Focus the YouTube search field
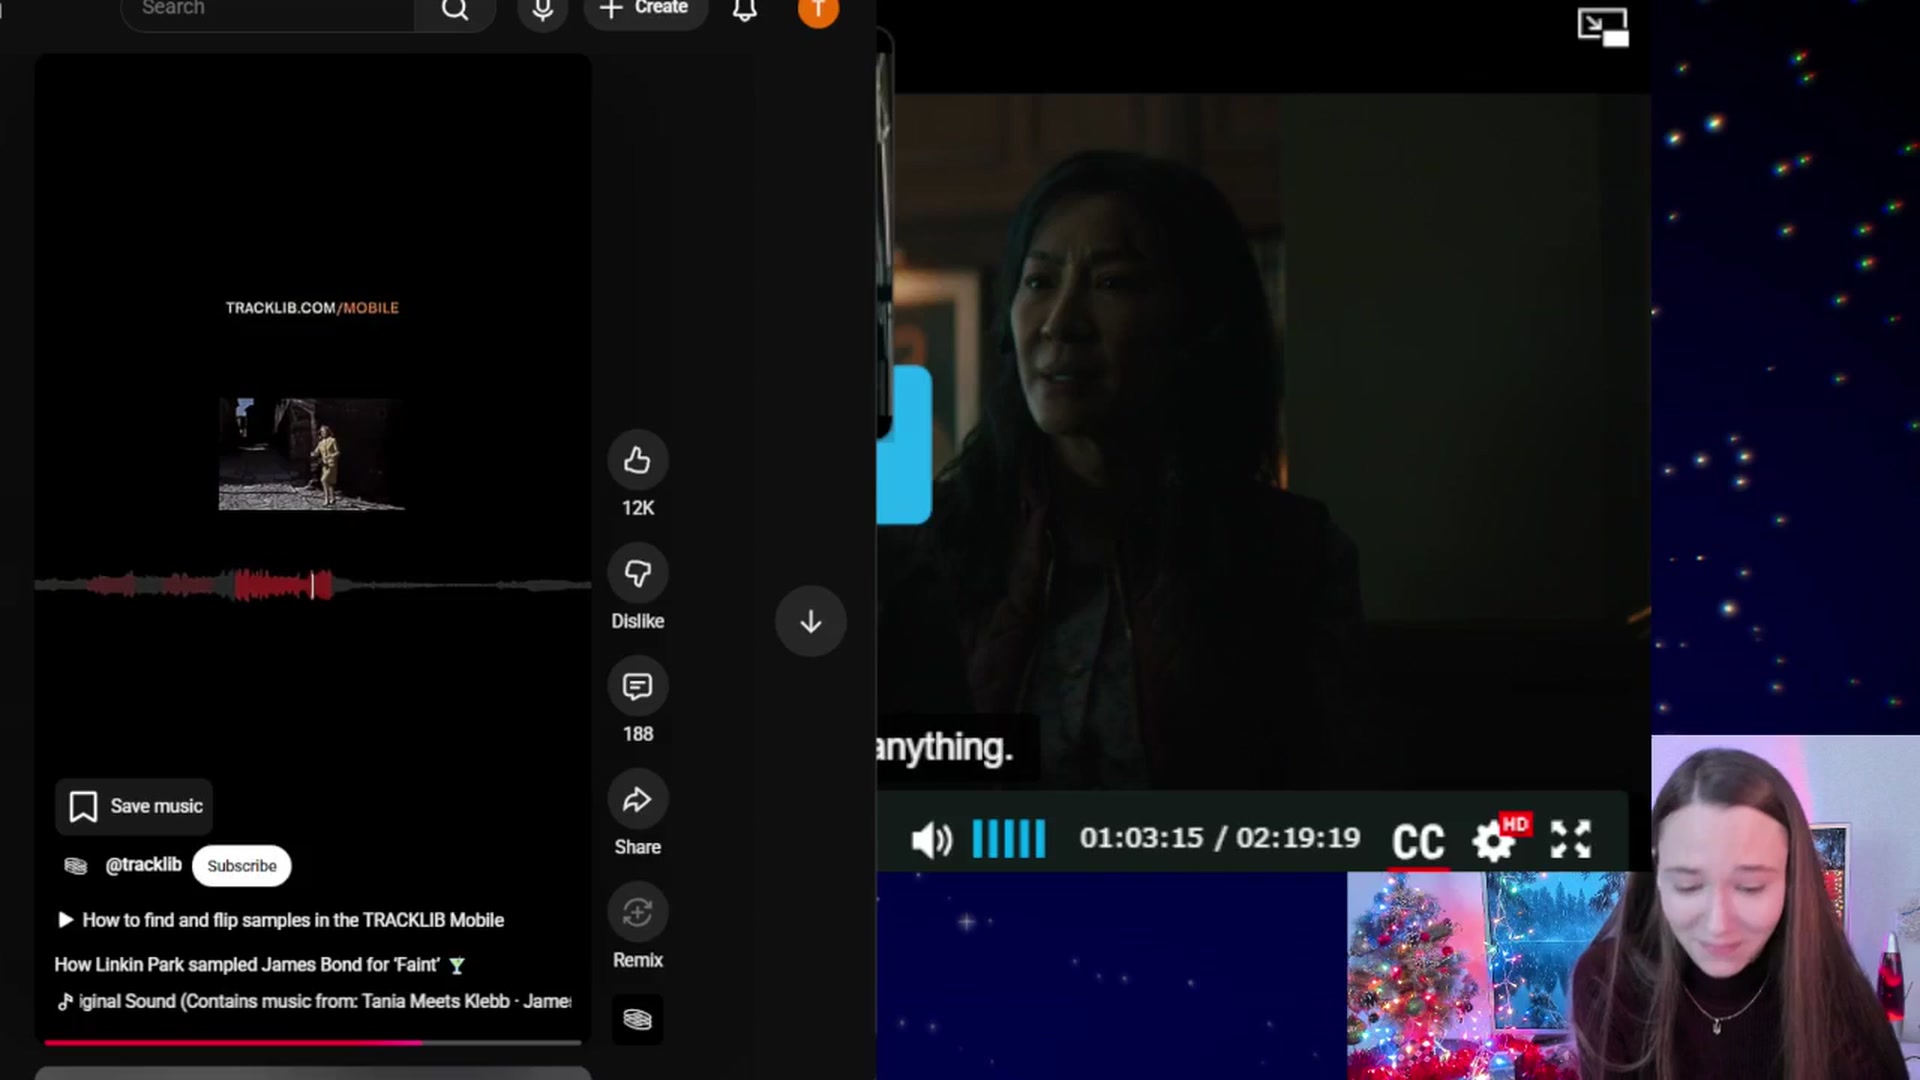Screen dimensions: 1920x1080 click(268, 9)
